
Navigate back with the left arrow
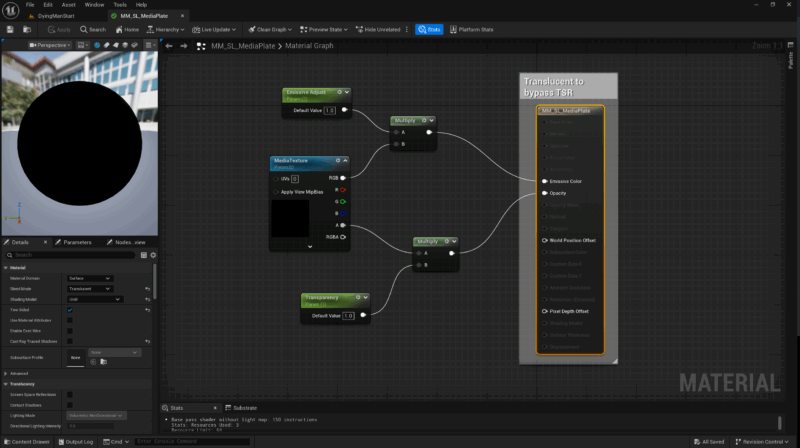[169, 45]
